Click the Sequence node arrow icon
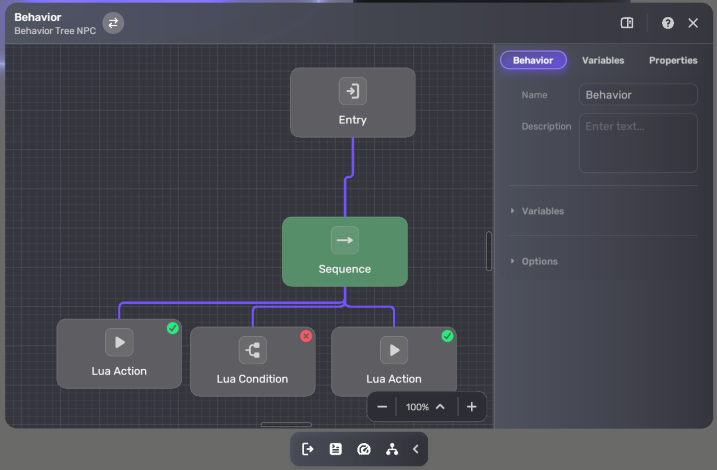Image resolution: width=717 pixels, height=470 pixels. 344,240
